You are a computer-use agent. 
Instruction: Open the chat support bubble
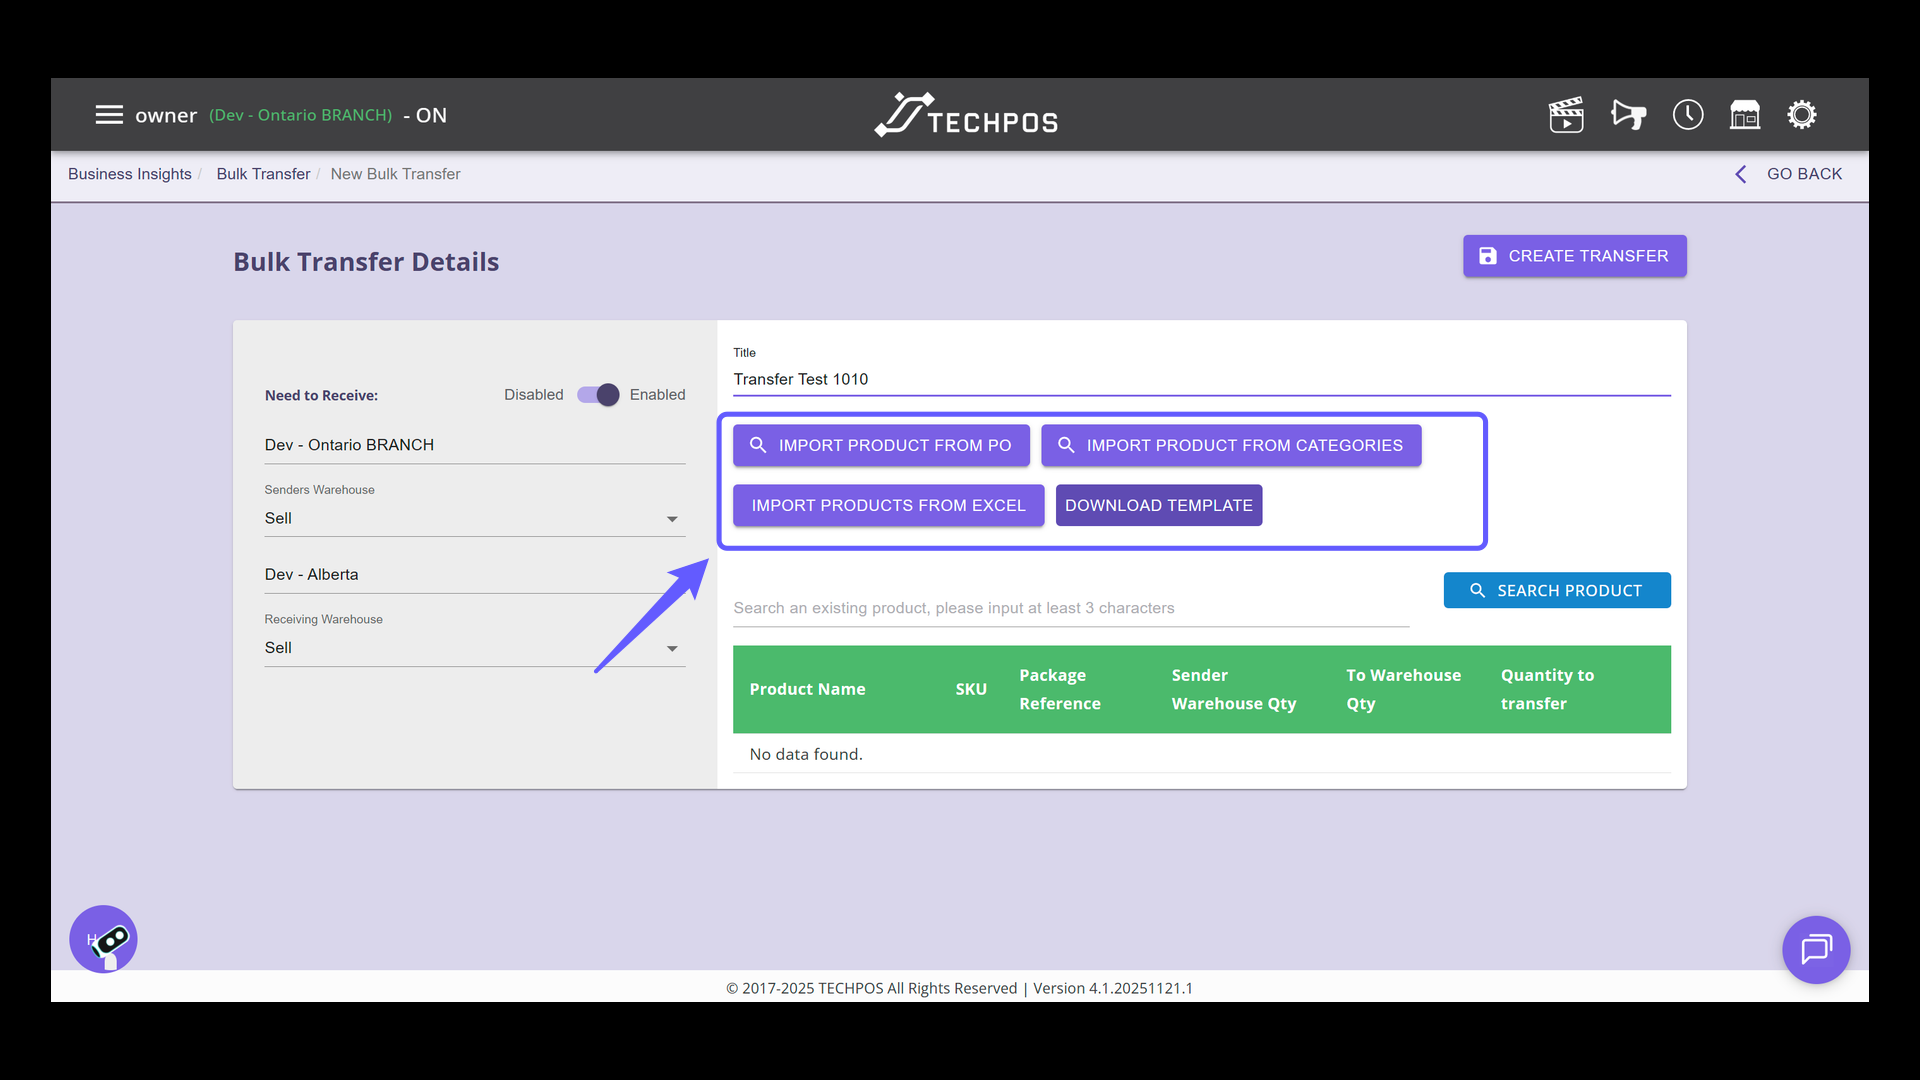[x=1816, y=949]
